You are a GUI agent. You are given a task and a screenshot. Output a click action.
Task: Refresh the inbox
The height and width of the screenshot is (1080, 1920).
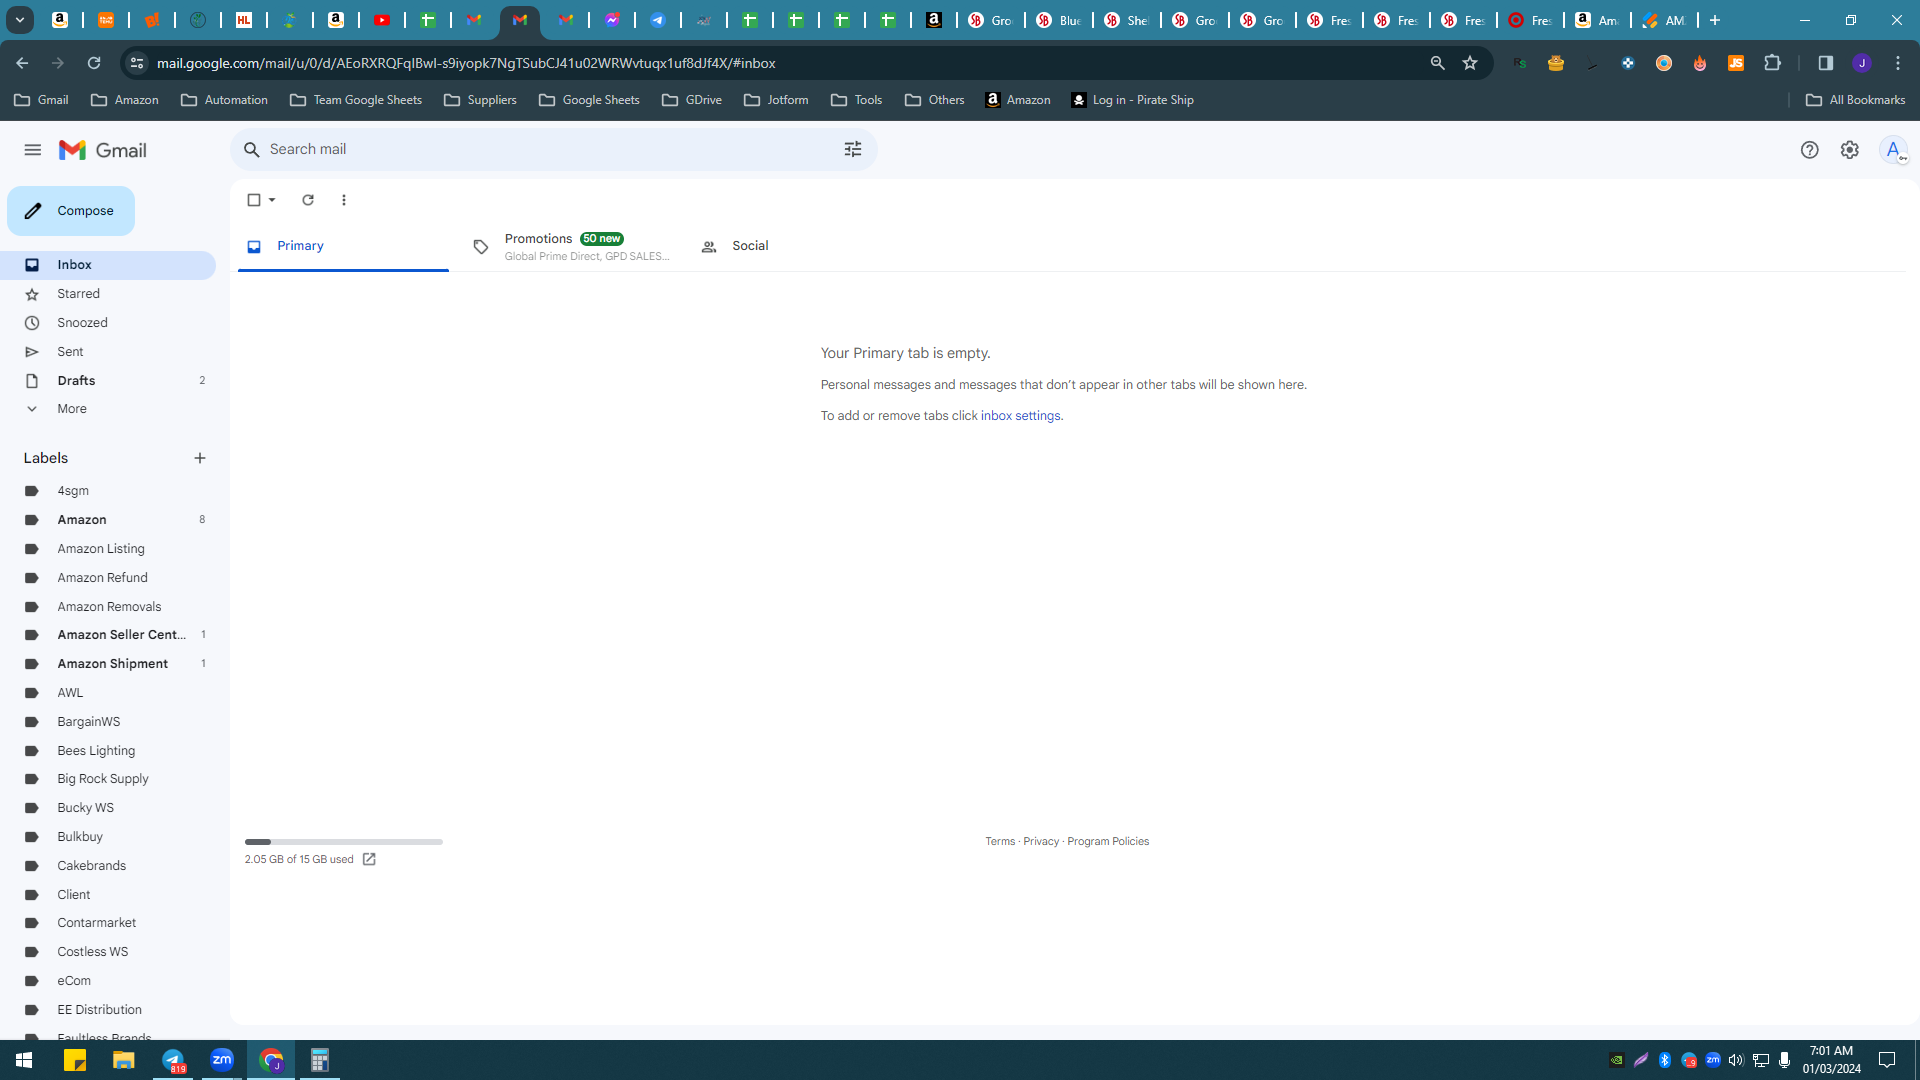308,200
